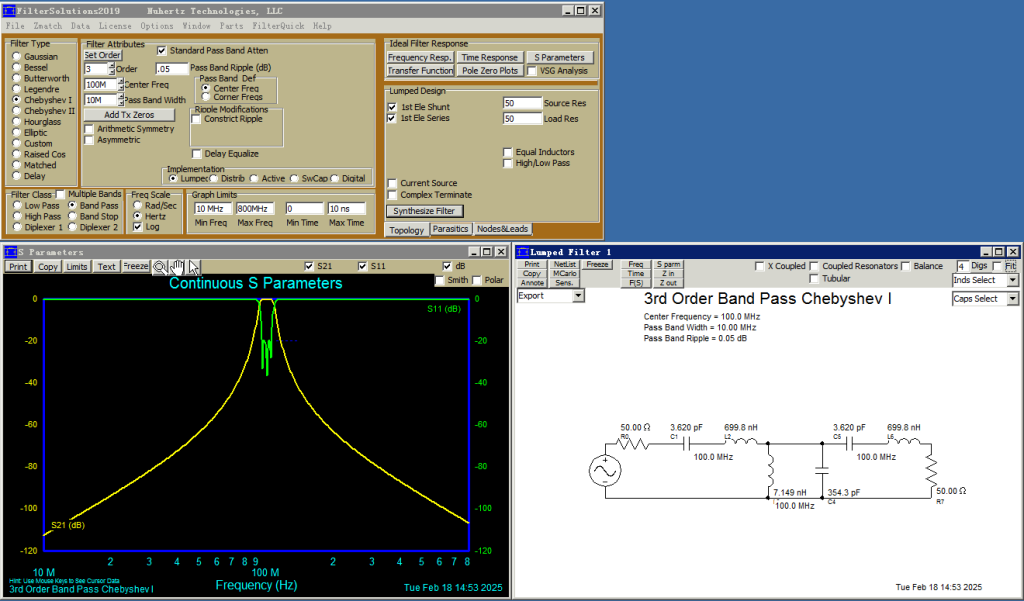This screenshot has width=1024, height=601.
Task: Check the Constrict Ripple option
Action: click(x=196, y=119)
